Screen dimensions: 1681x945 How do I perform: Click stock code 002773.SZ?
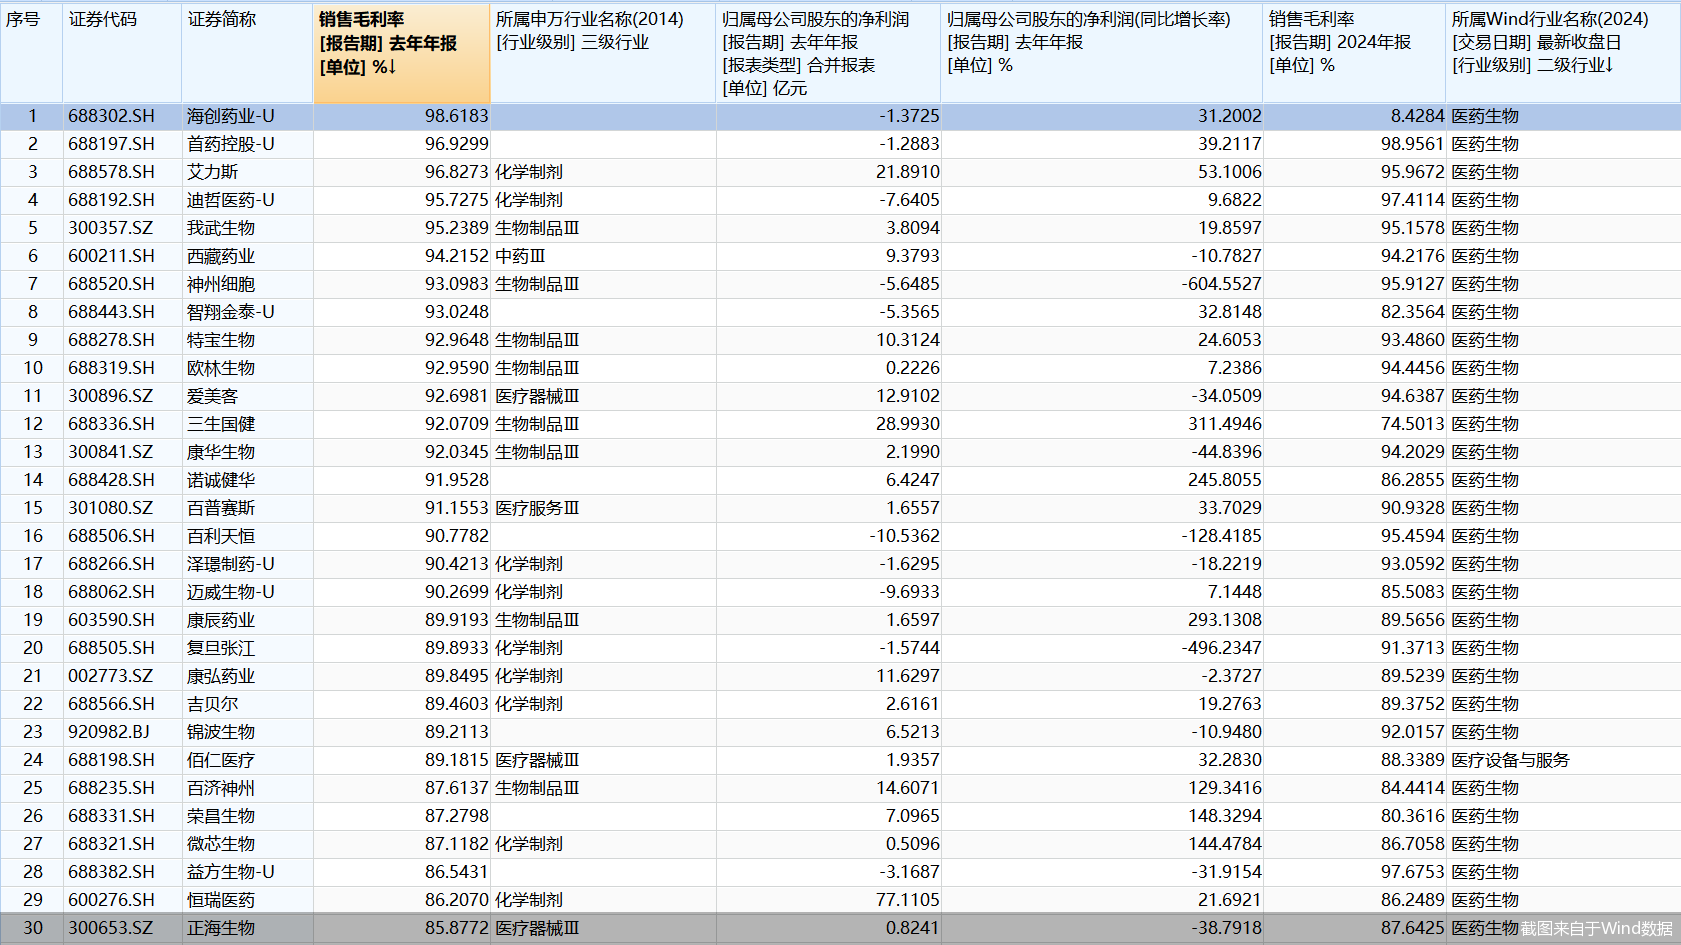(111, 676)
